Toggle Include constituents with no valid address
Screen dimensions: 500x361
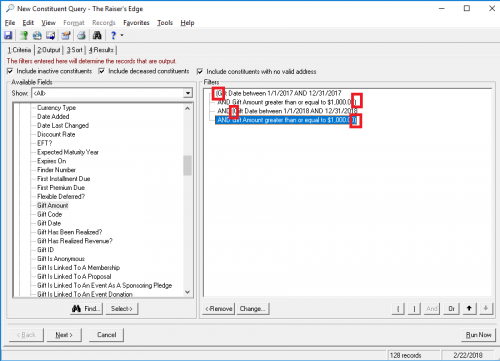point(200,71)
